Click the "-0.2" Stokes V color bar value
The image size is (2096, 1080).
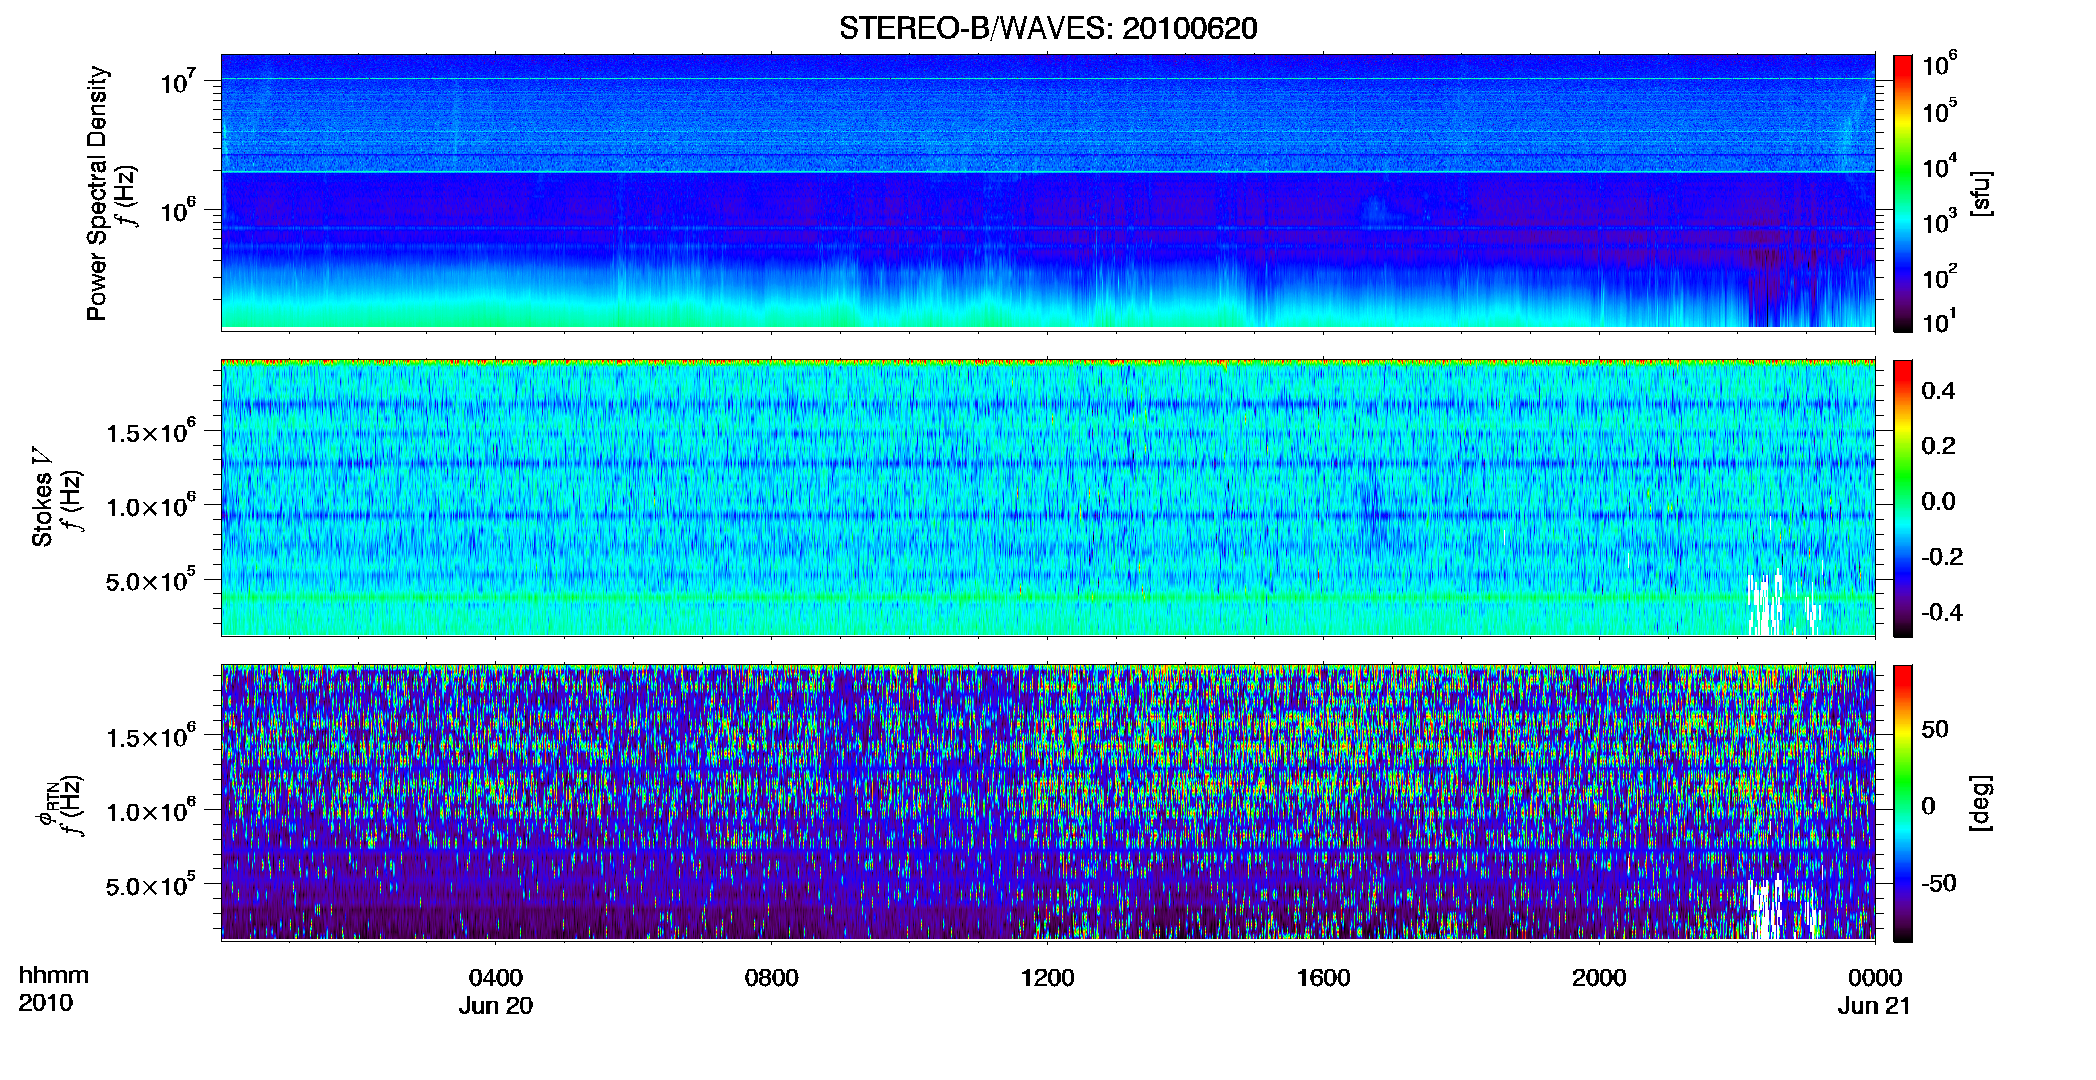pos(1942,557)
